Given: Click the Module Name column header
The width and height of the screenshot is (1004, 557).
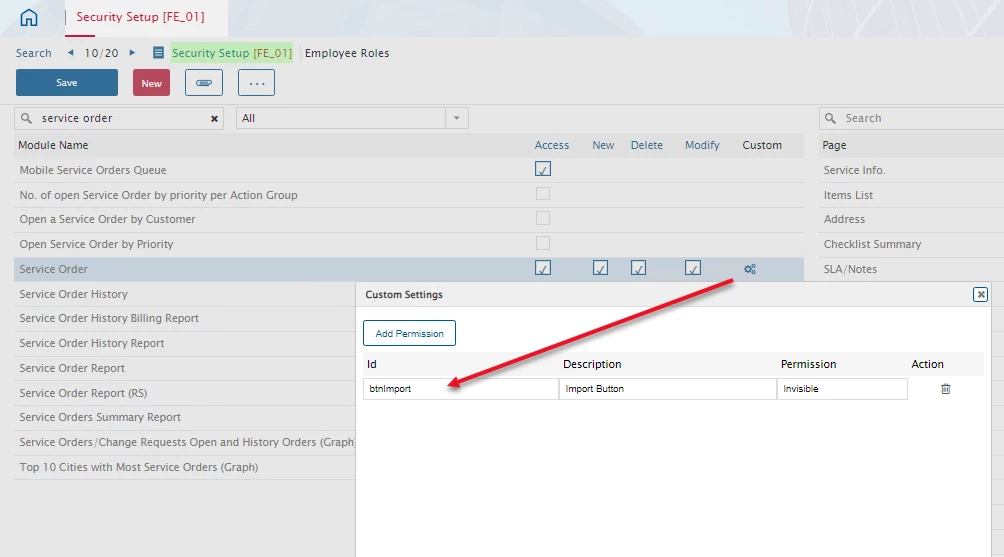Looking at the screenshot, I should [x=53, y=145].
